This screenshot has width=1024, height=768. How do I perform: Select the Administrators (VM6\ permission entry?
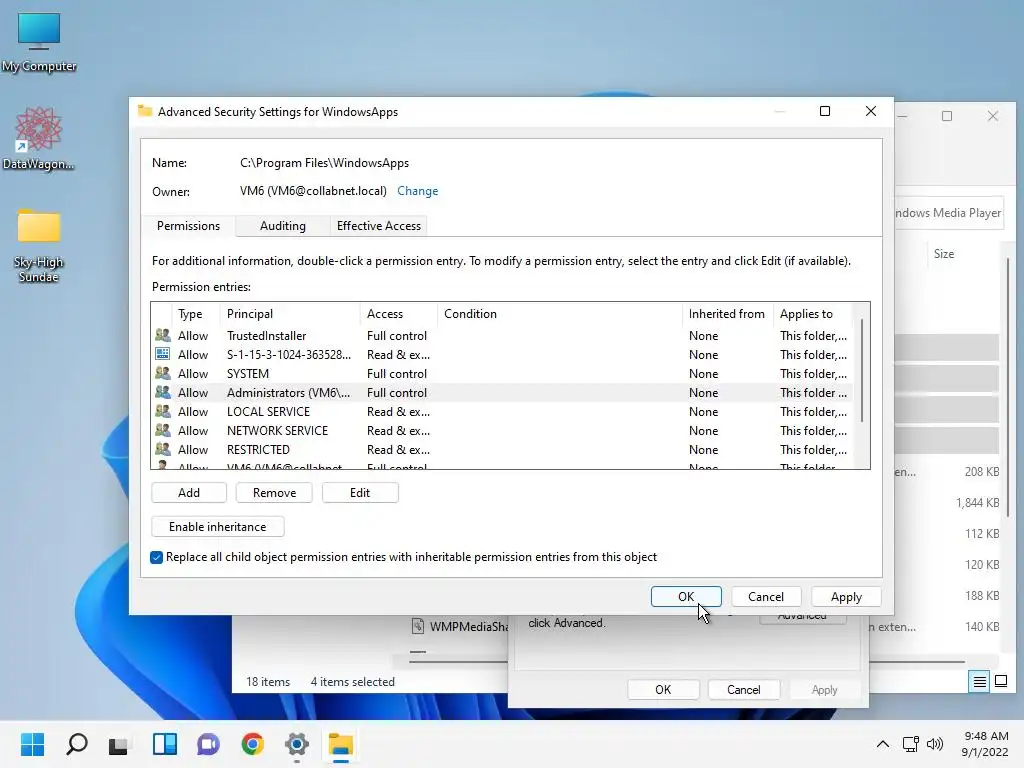pos(503,392)
